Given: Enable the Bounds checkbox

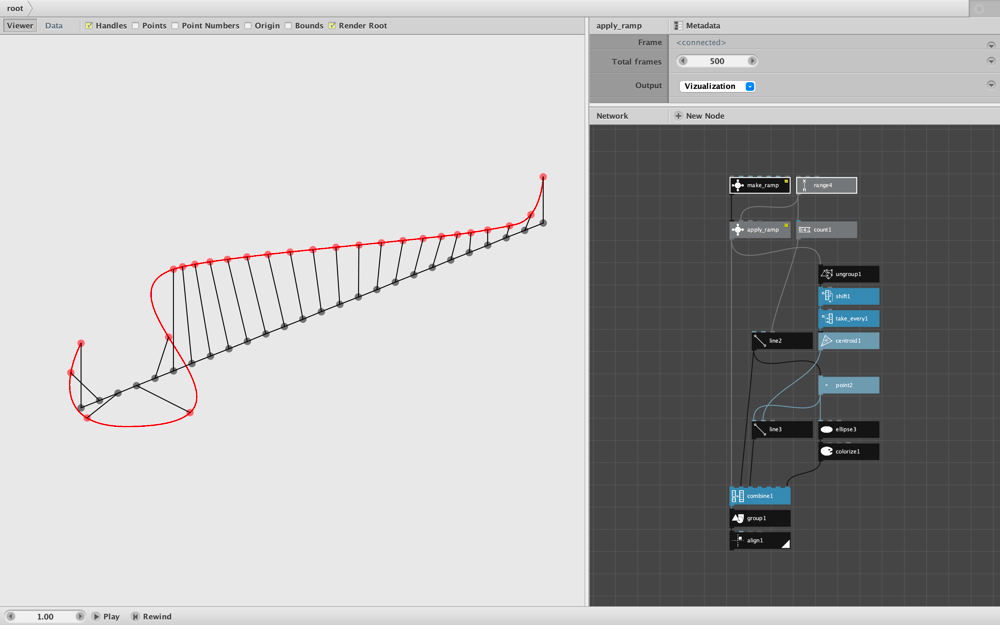Looking at the screenshot, I should coord(288,26).
